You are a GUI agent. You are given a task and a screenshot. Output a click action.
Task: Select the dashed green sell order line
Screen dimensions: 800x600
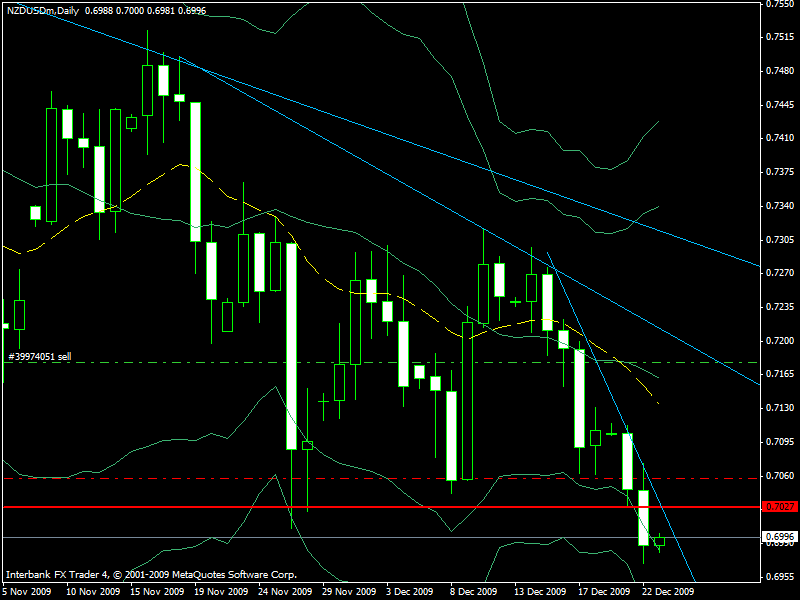point(300,362)
